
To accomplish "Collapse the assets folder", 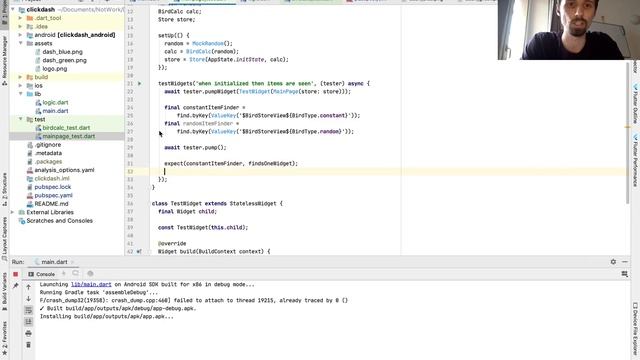I will coord(20,43).
